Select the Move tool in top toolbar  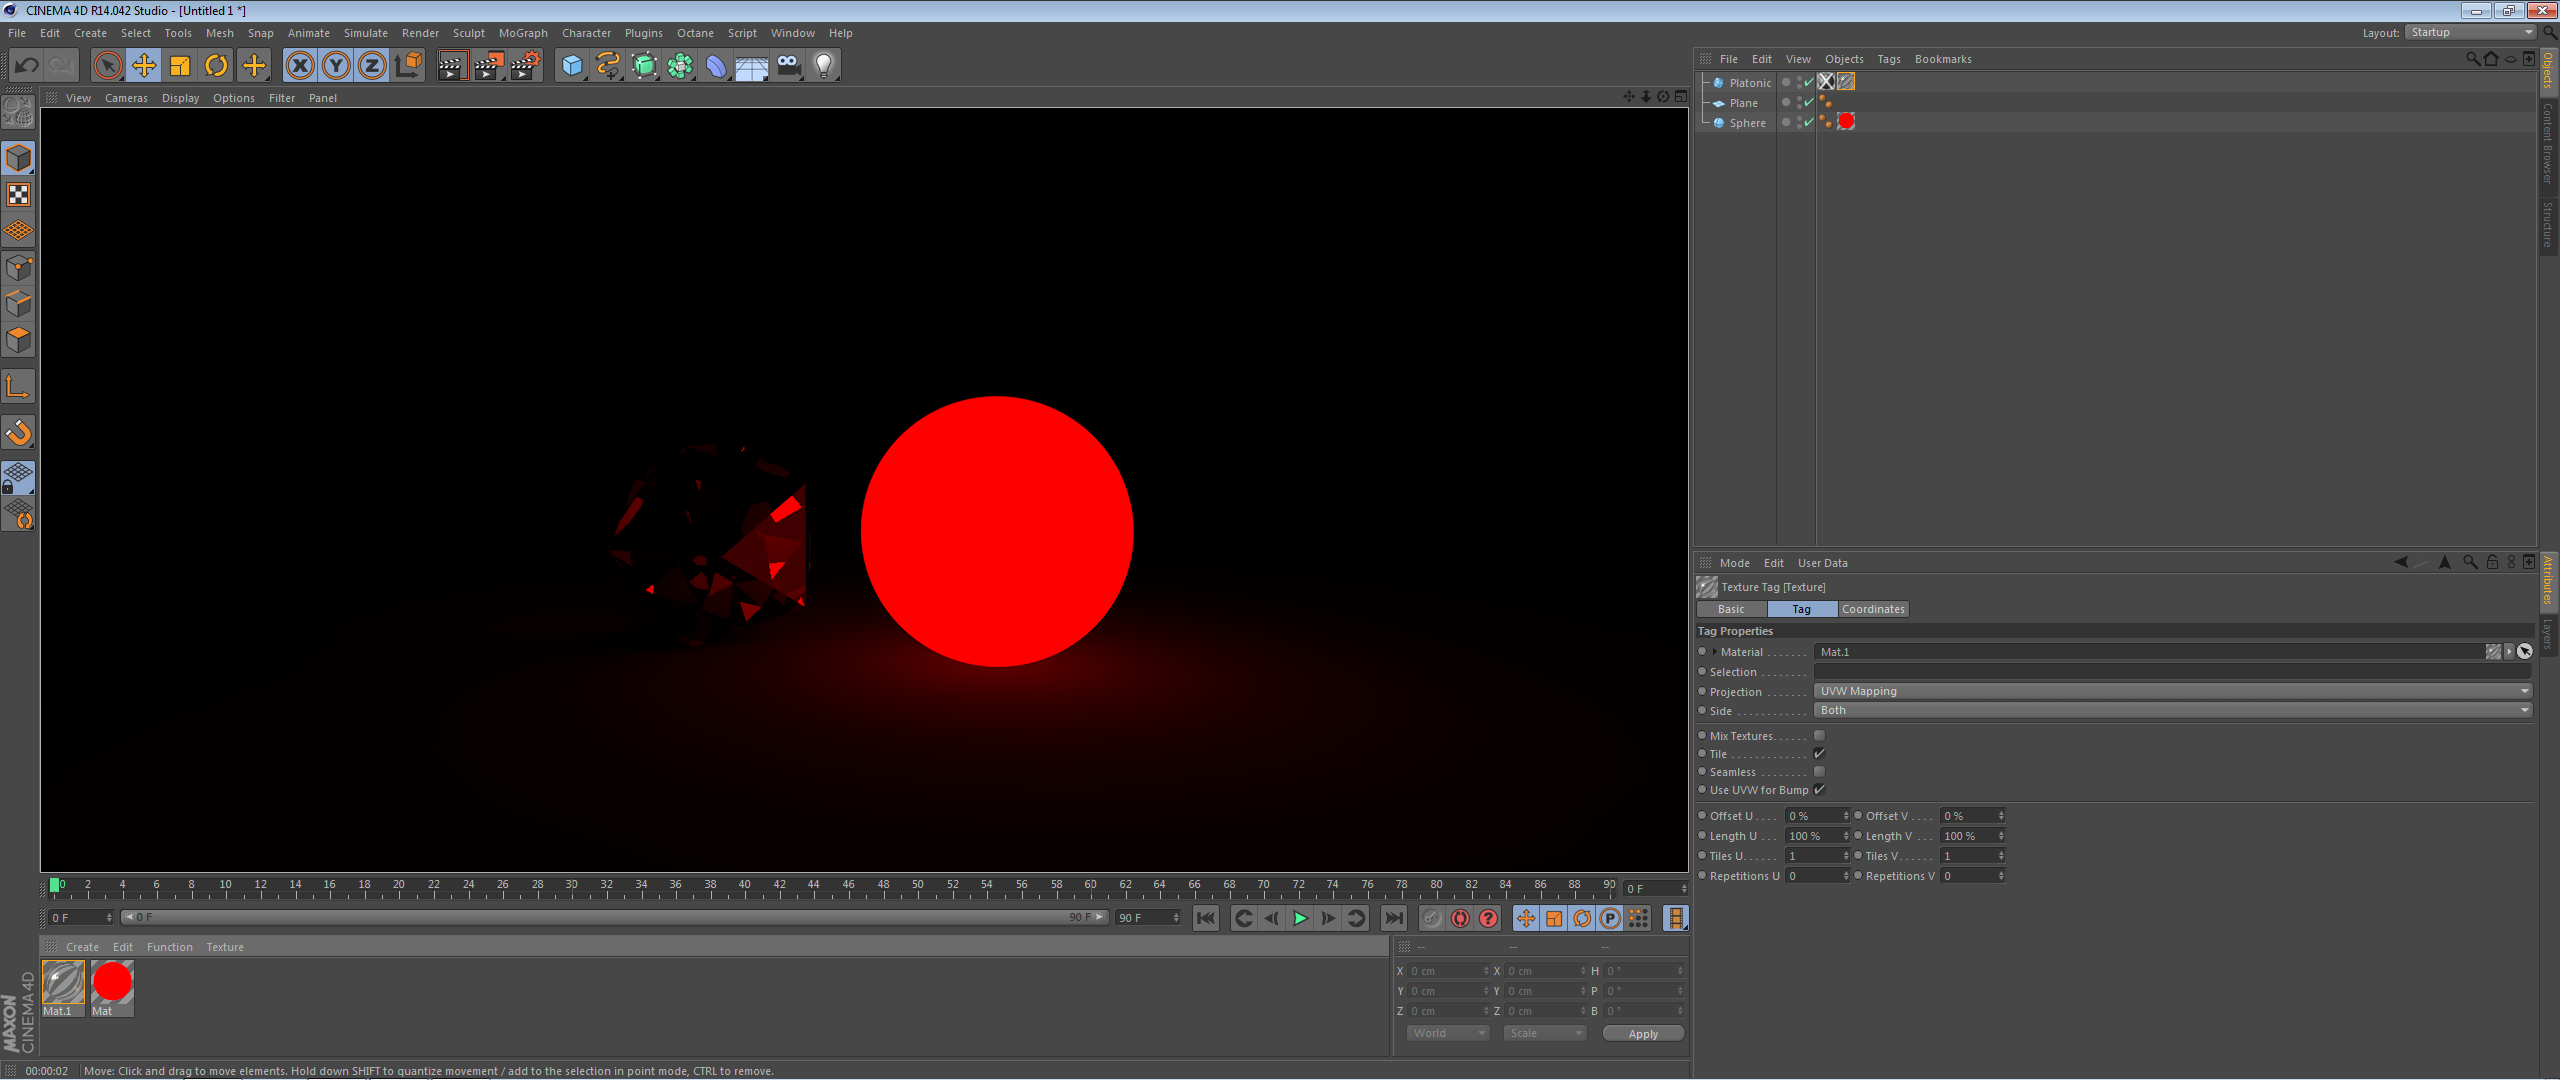(144, 66)
